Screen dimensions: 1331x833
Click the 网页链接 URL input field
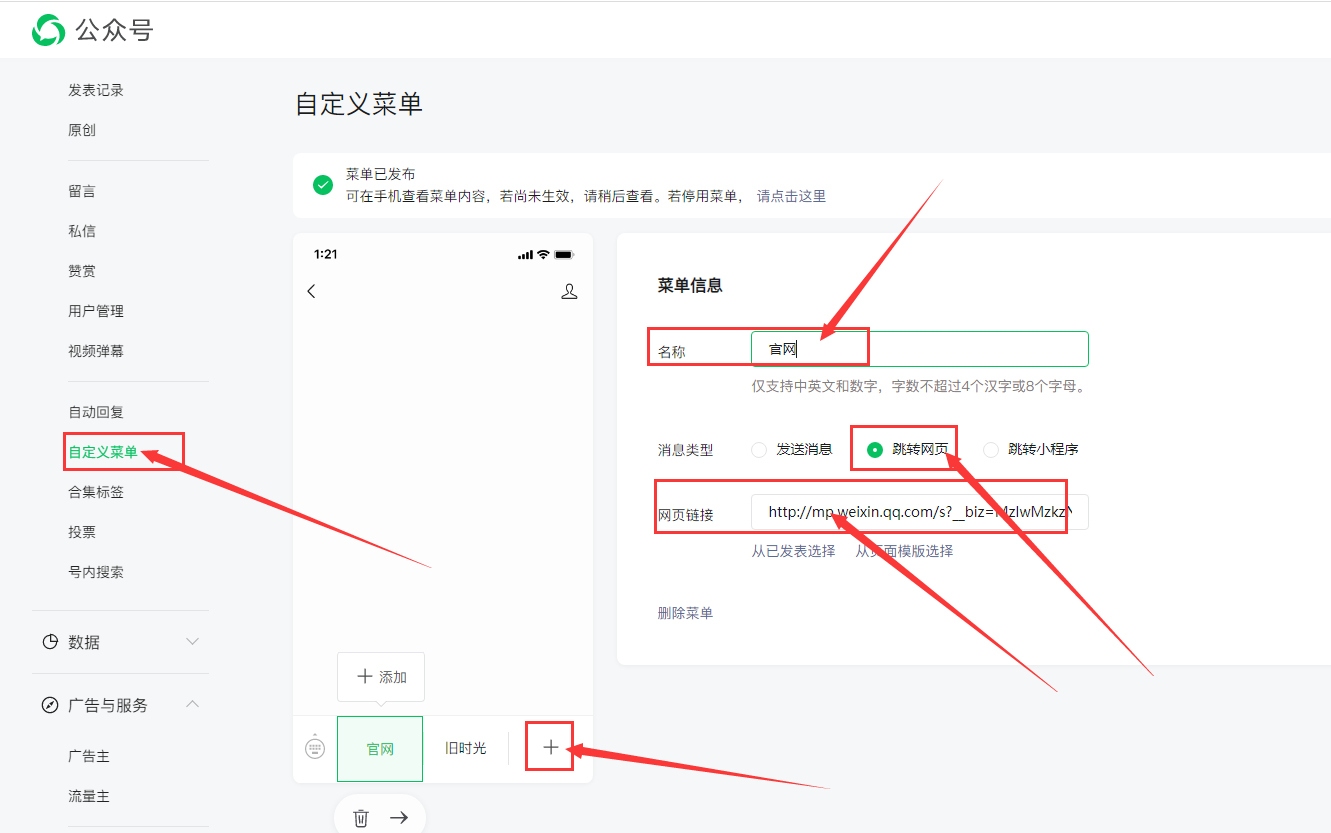pyautogui.click(x=919, y=510)
